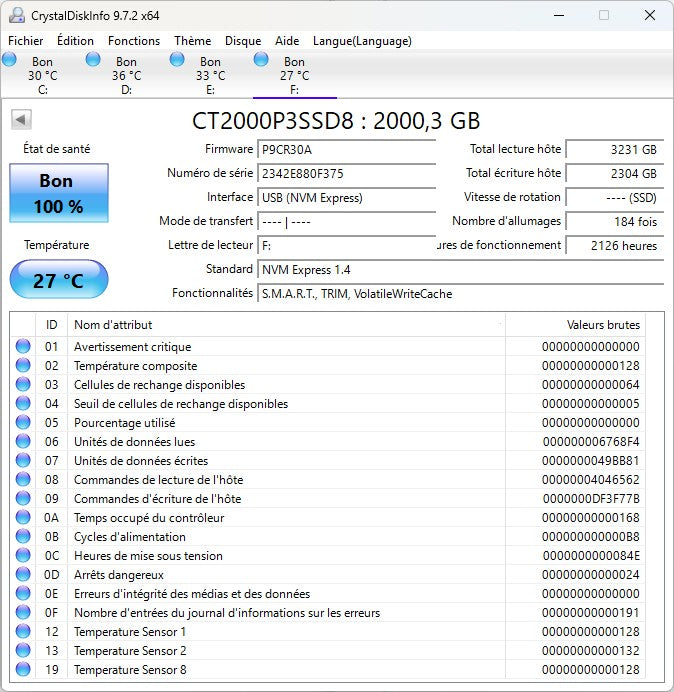Click the serial number field 2342E880F375

tap(346, 173)
